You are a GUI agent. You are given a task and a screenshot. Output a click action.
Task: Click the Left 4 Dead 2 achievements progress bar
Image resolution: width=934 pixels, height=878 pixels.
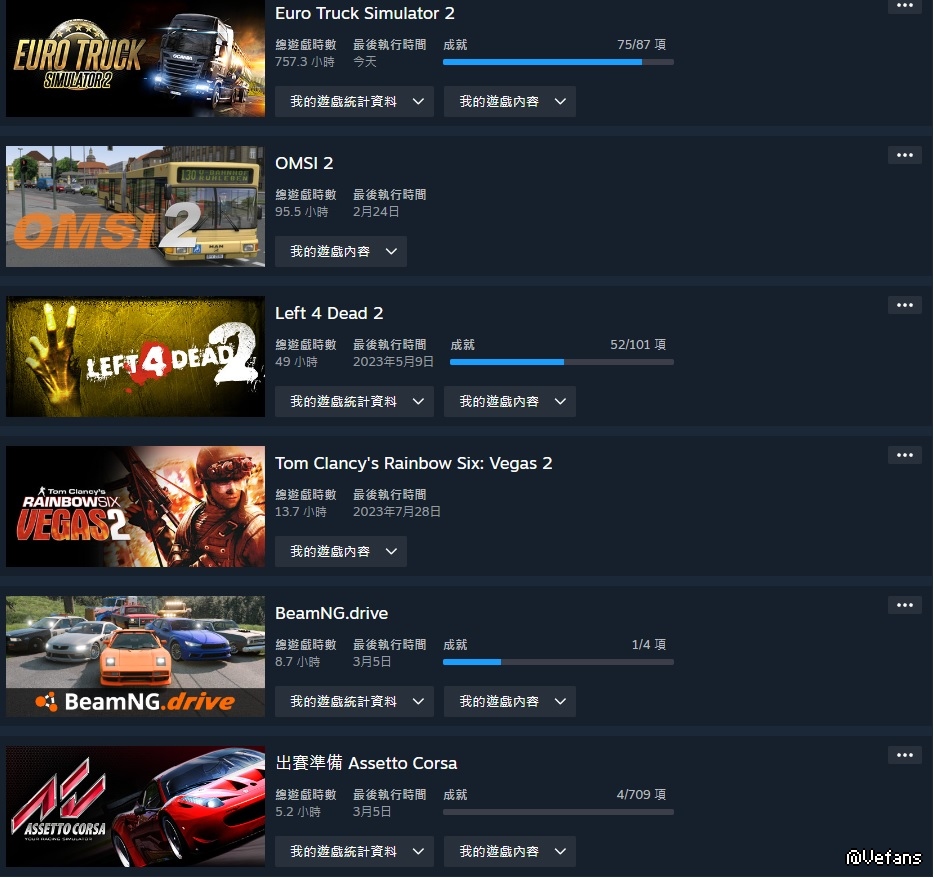(x=562, y=362)
